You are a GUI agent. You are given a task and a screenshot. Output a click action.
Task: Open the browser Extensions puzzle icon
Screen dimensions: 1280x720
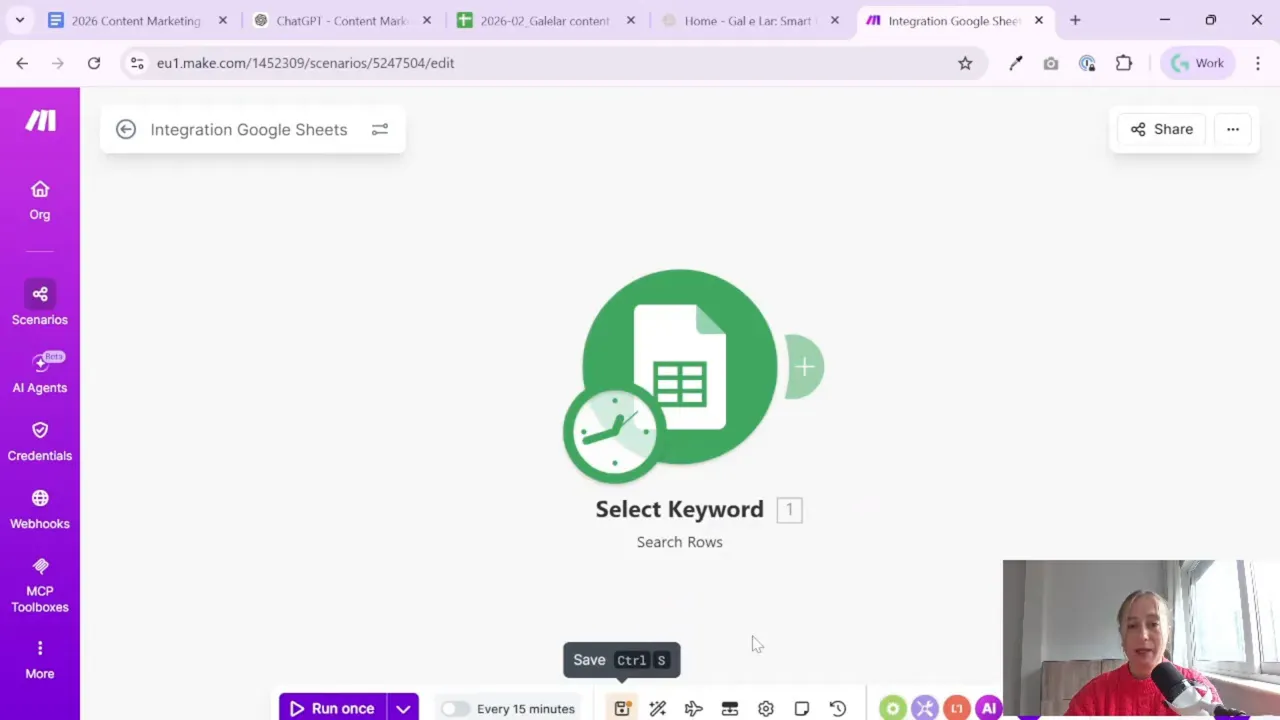click(x=1124, y=63)
